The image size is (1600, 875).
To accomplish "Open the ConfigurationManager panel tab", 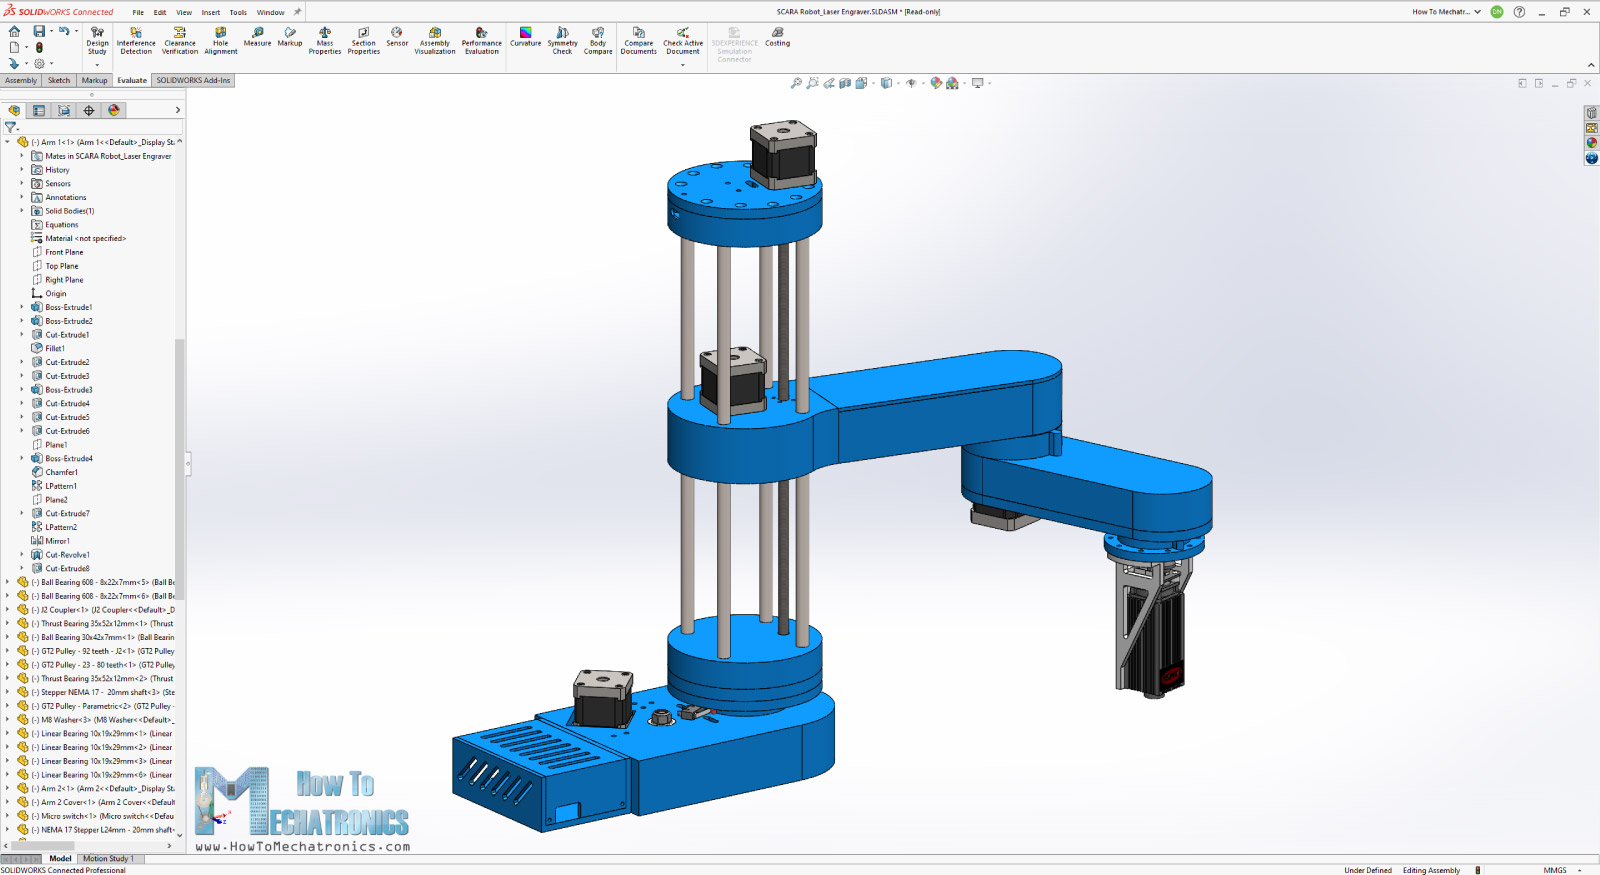I will [x=64, y=110].
